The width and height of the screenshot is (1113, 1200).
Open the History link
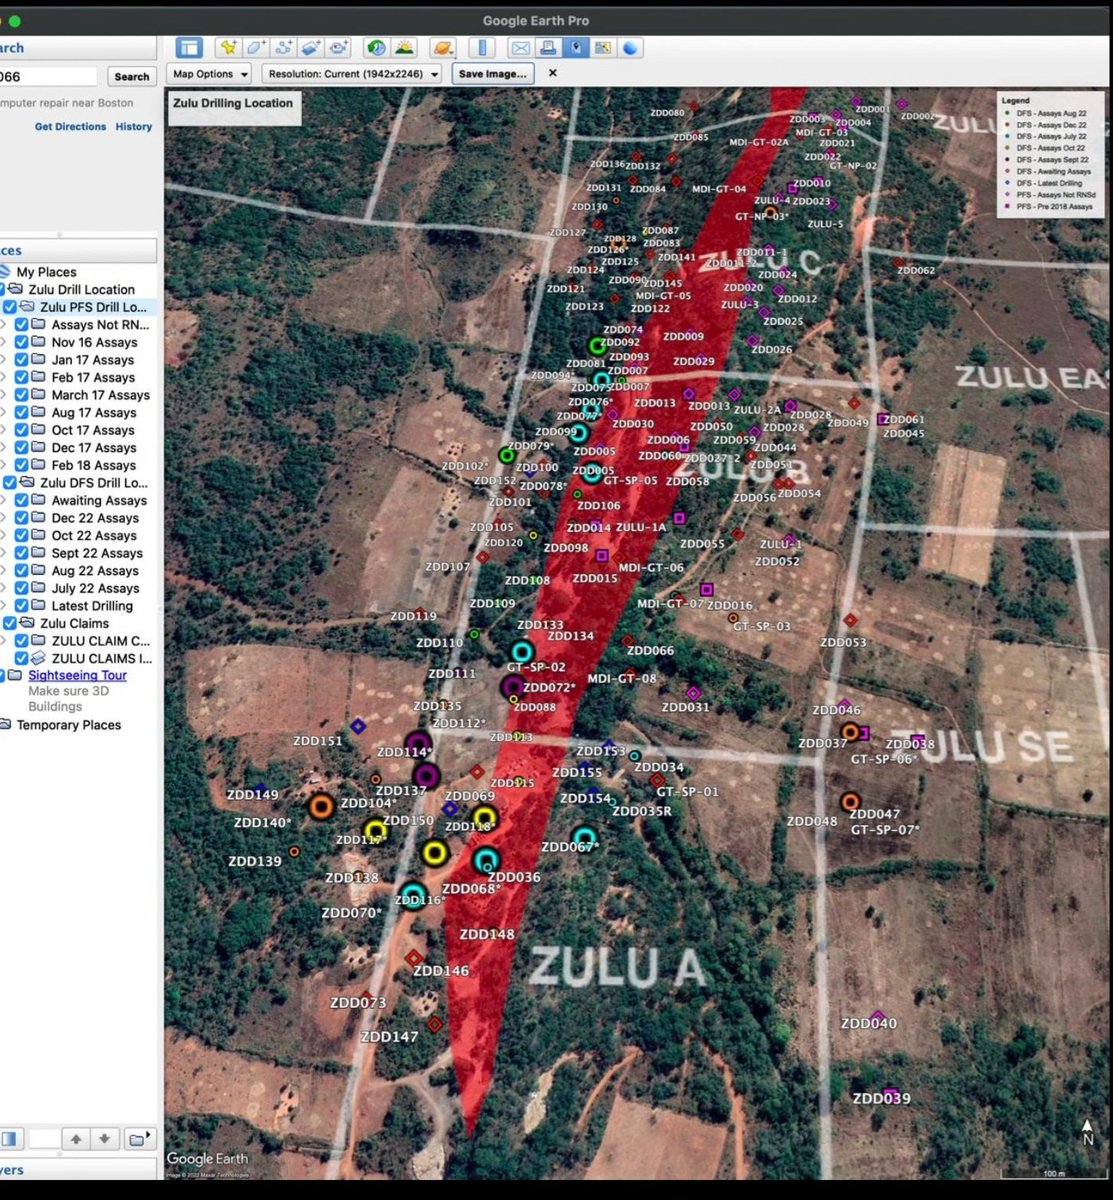click(134, 127)
